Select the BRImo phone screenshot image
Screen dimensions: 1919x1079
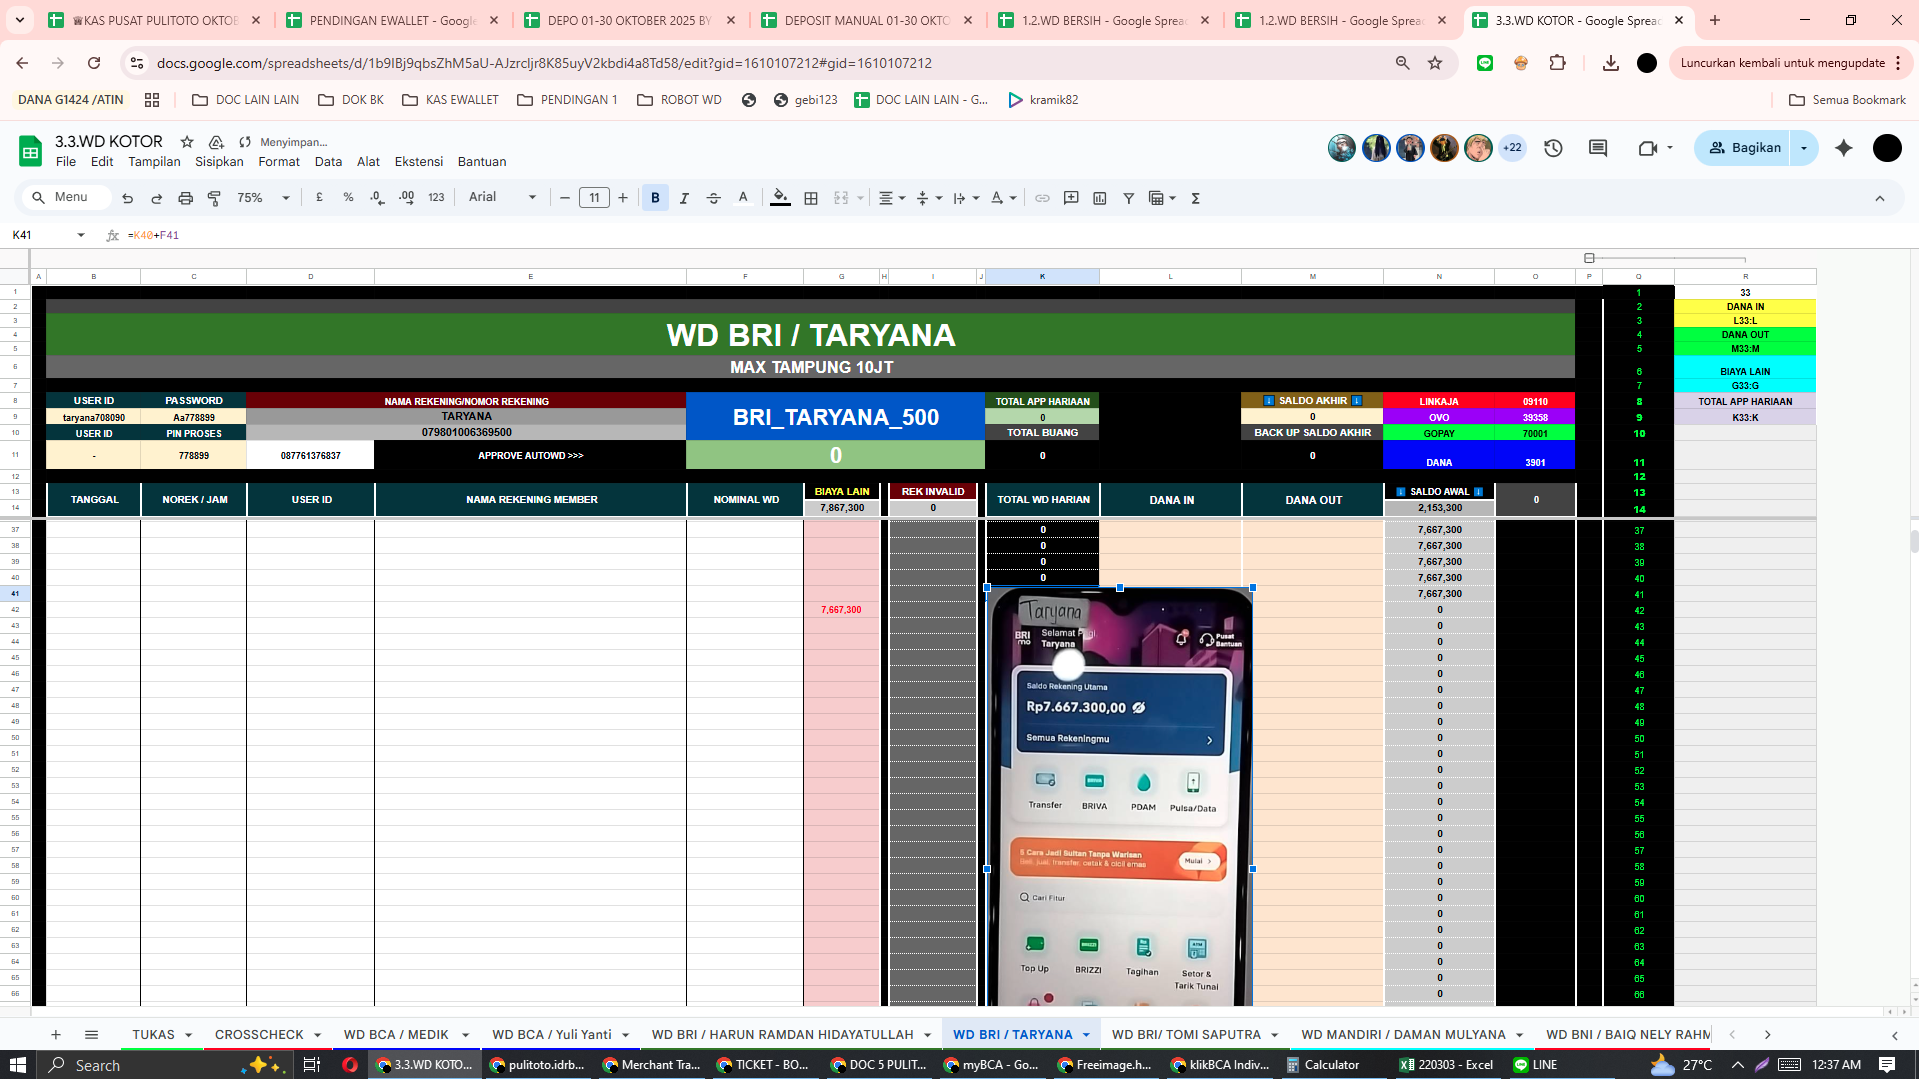click(1119, 796)
